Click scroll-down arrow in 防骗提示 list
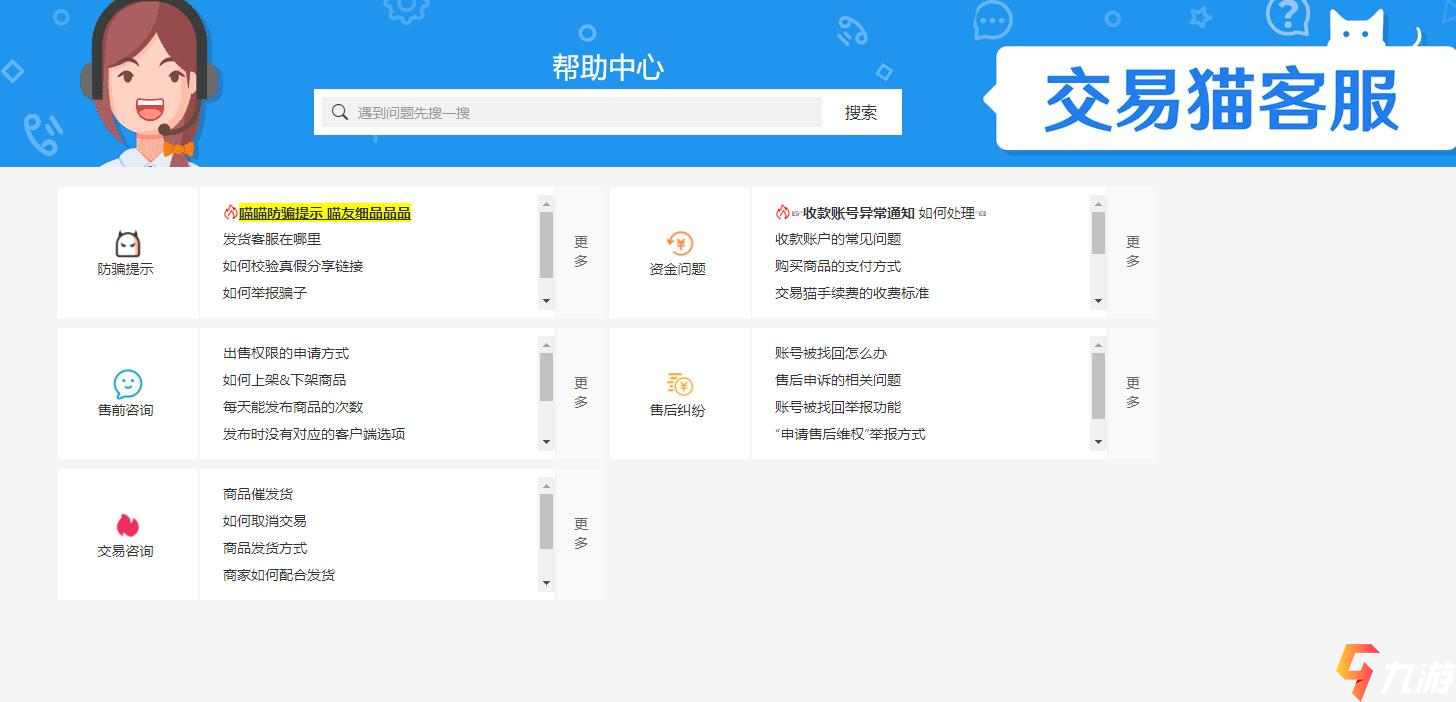 pyautogui.click(x=546, y=301)
